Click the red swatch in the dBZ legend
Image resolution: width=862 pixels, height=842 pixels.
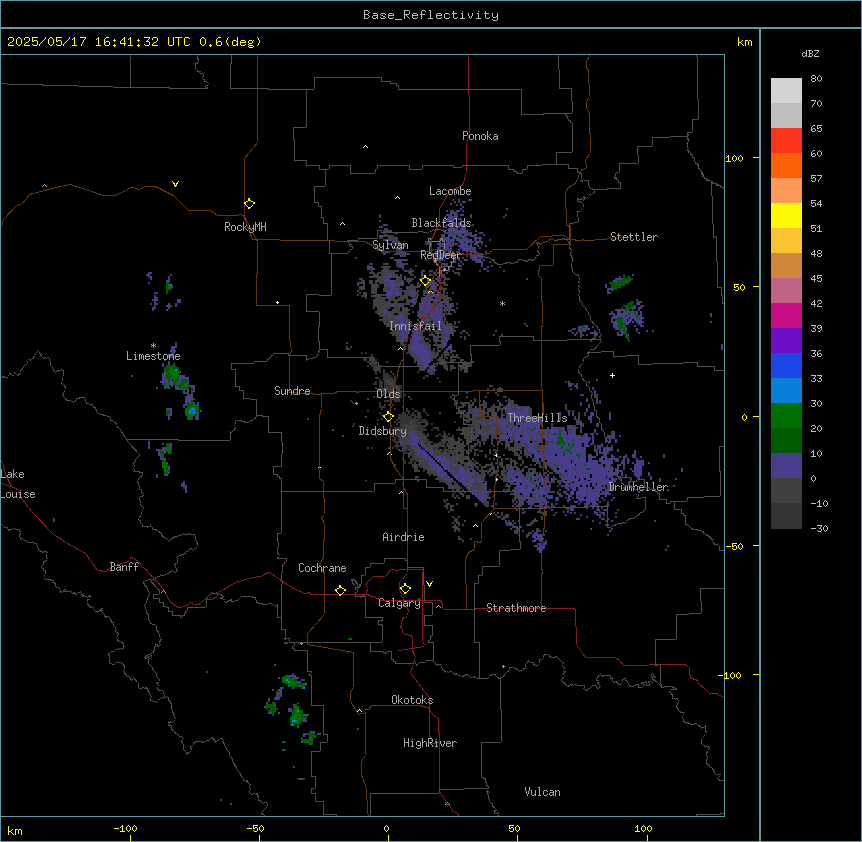coord(786,141)
